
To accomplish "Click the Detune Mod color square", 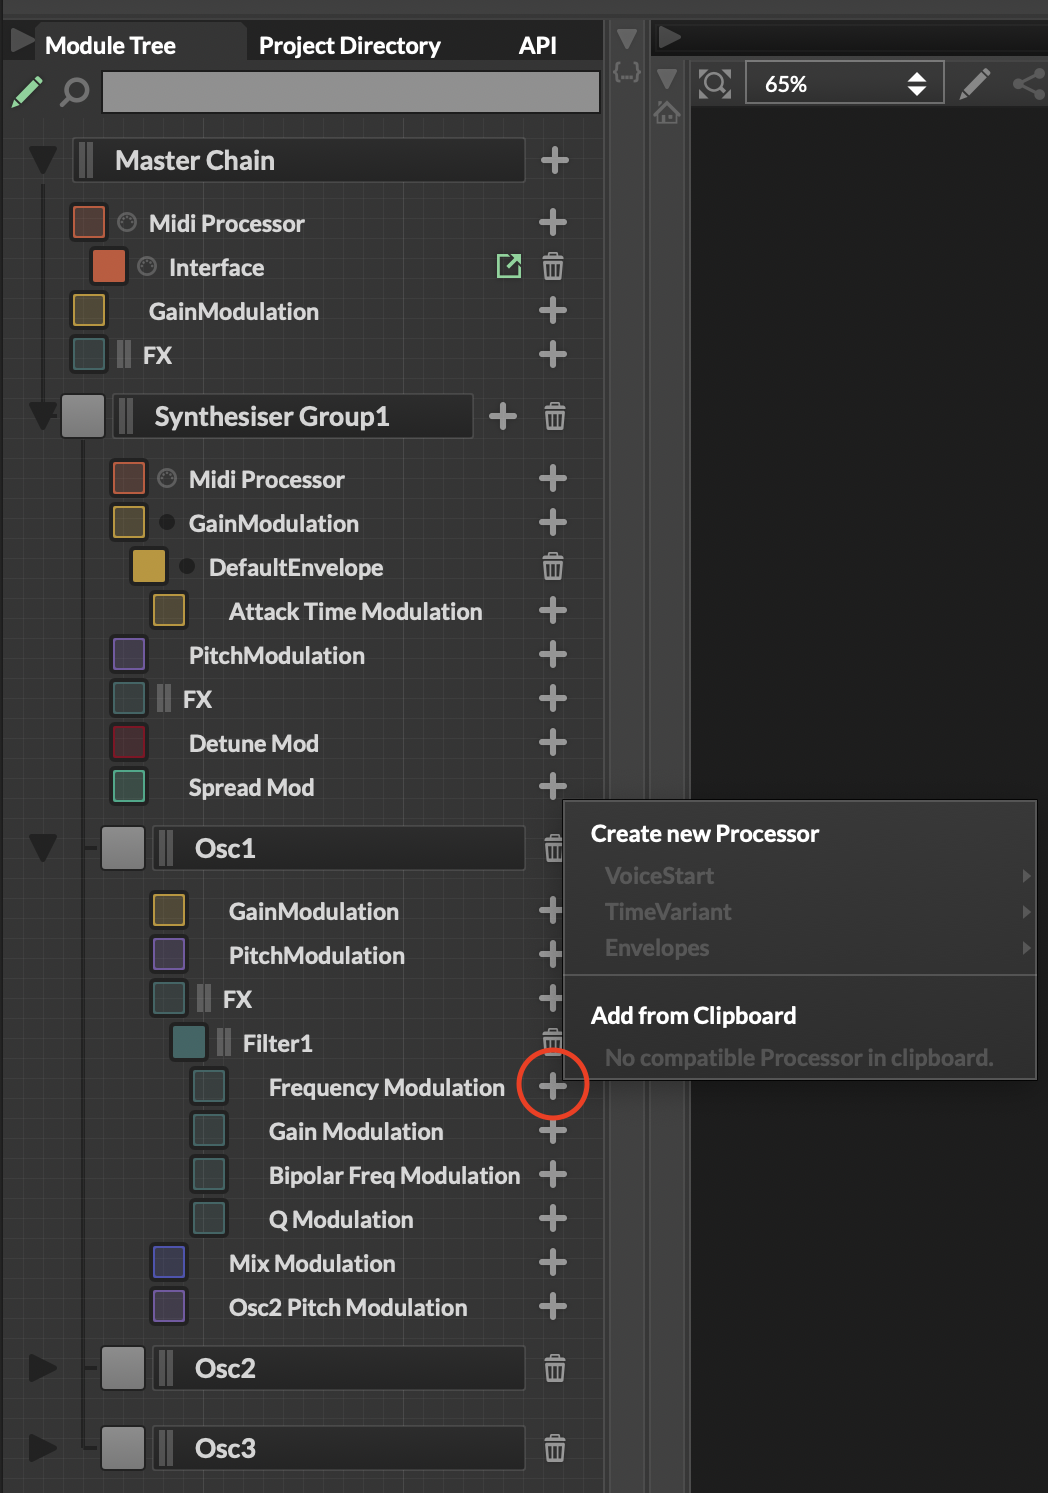I will tap(129, 743).
